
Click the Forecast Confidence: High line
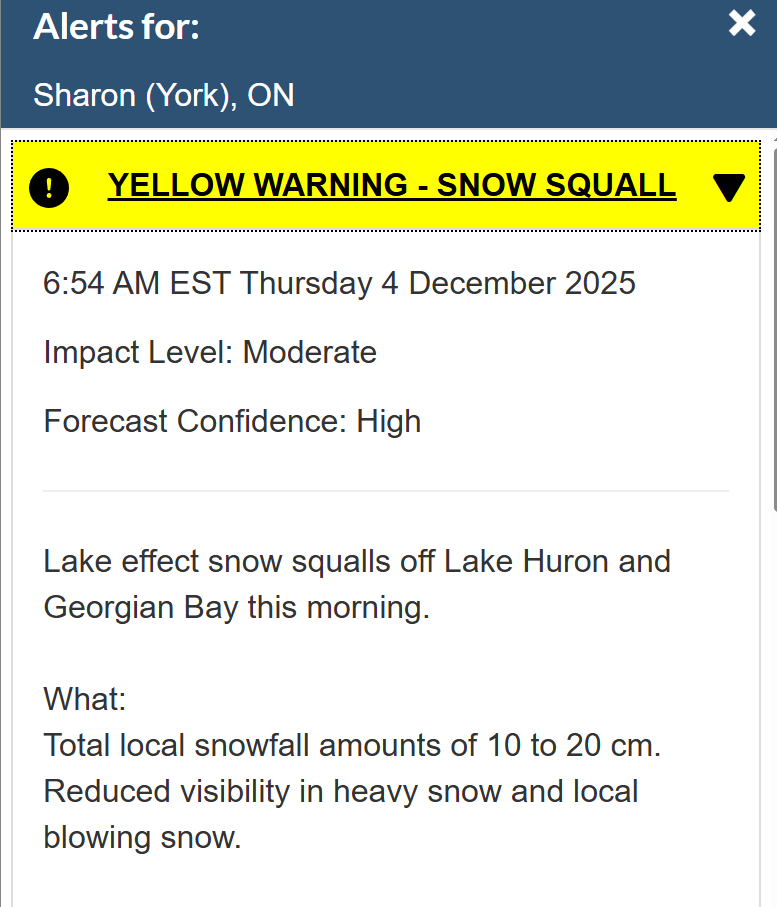pyautogui.click(x=232, y=421)
